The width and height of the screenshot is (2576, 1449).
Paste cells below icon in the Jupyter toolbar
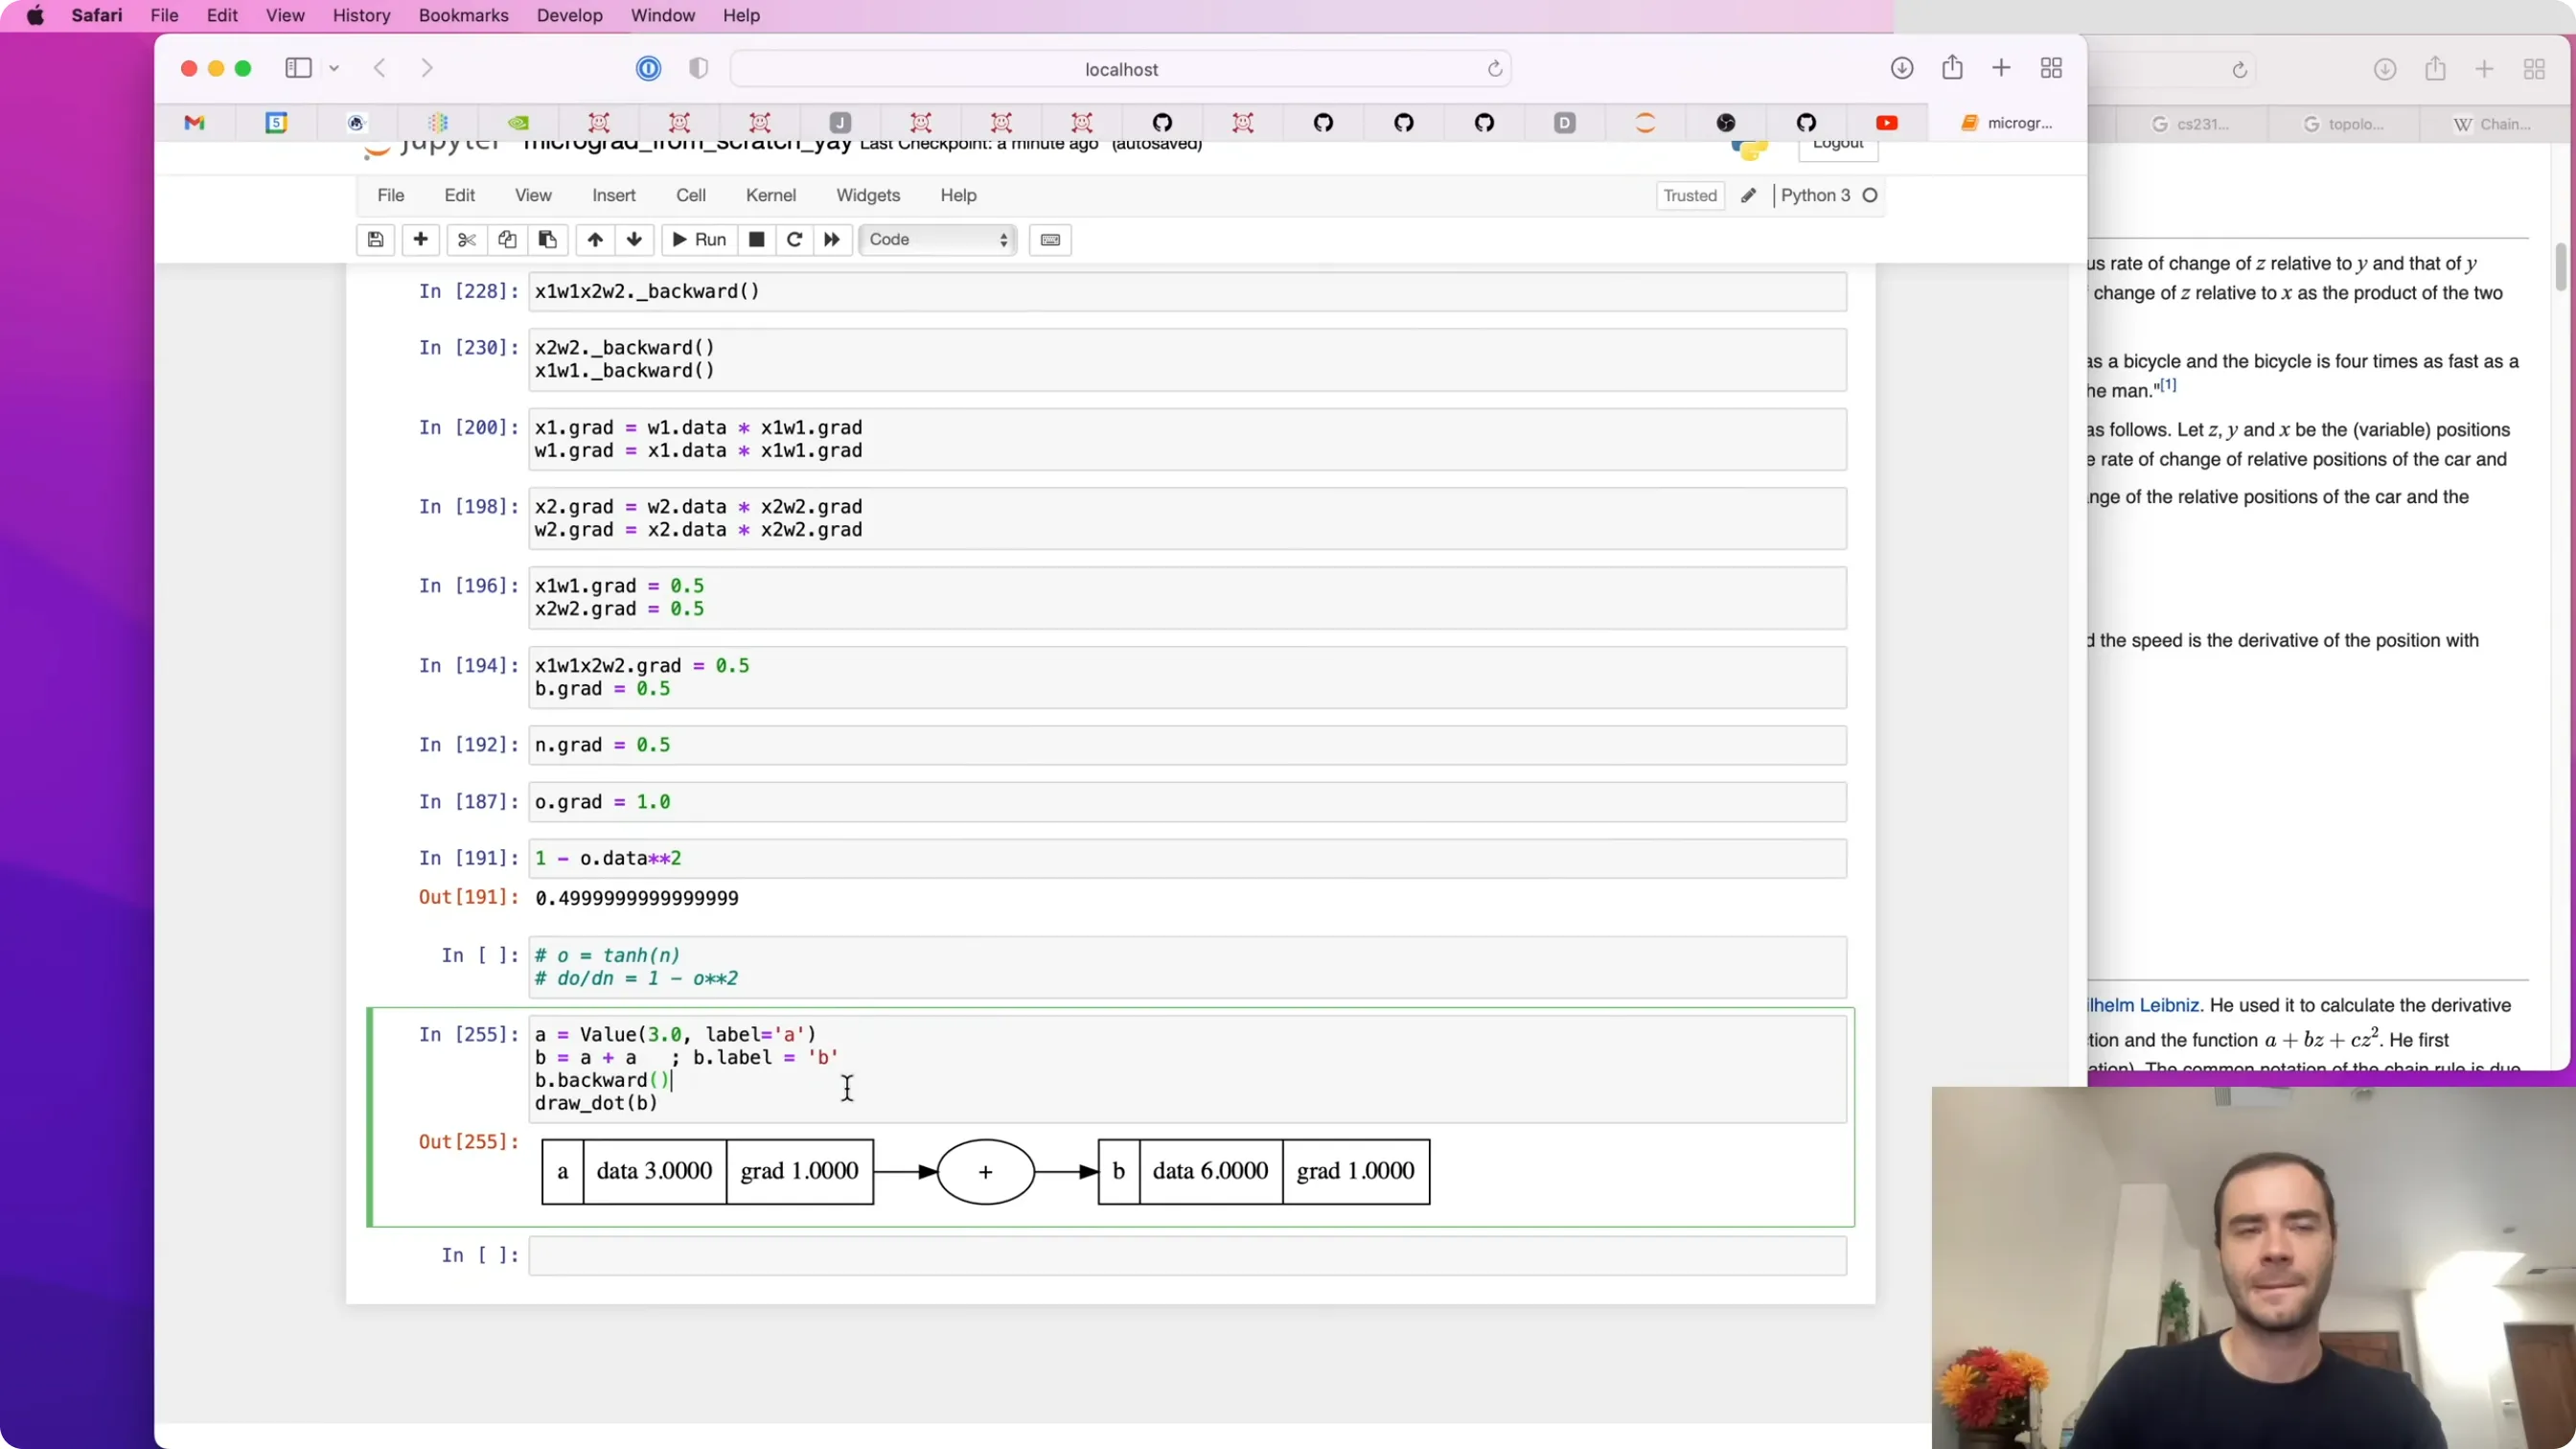pyautogui.click(x=547, y=240)
